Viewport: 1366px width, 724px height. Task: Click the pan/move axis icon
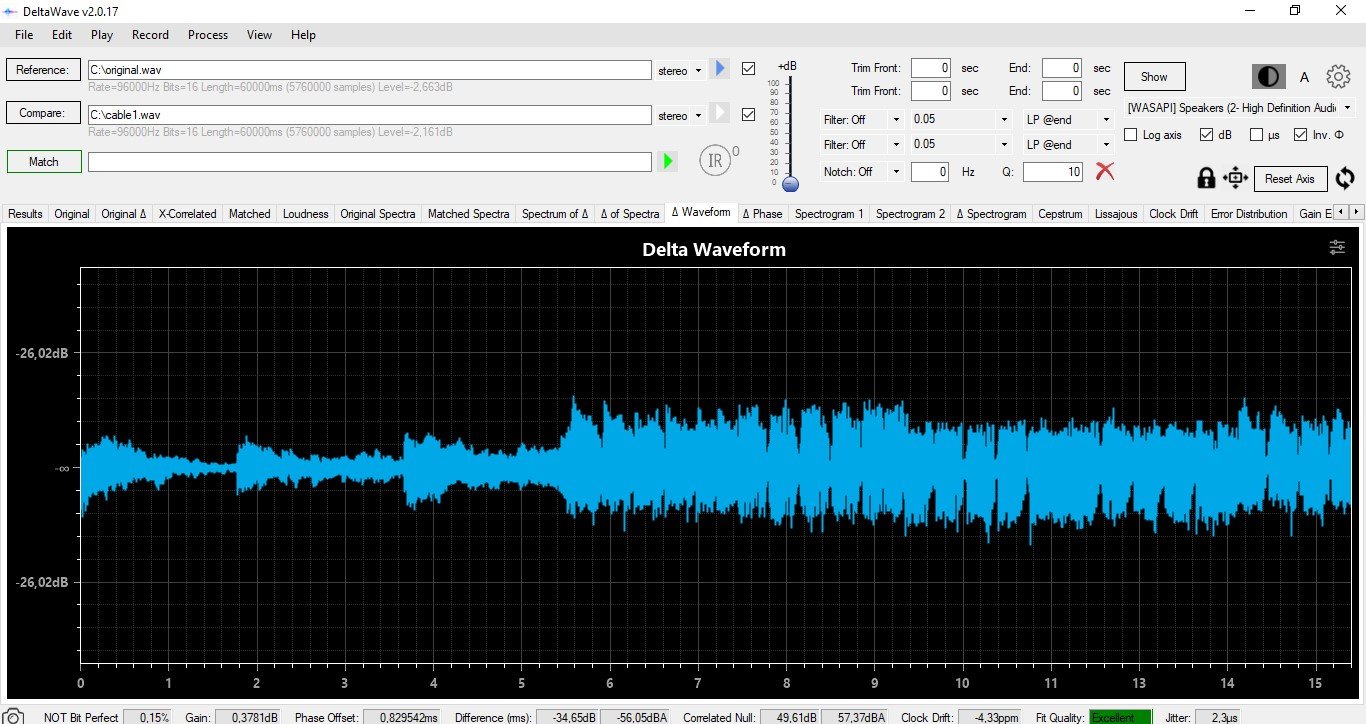pos(1236,178)
